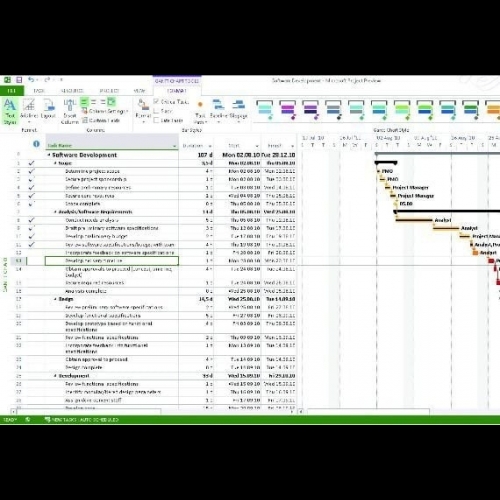Open the Task Path options
Viewport: 500px width, 500px height.
[x=200, y=112]
